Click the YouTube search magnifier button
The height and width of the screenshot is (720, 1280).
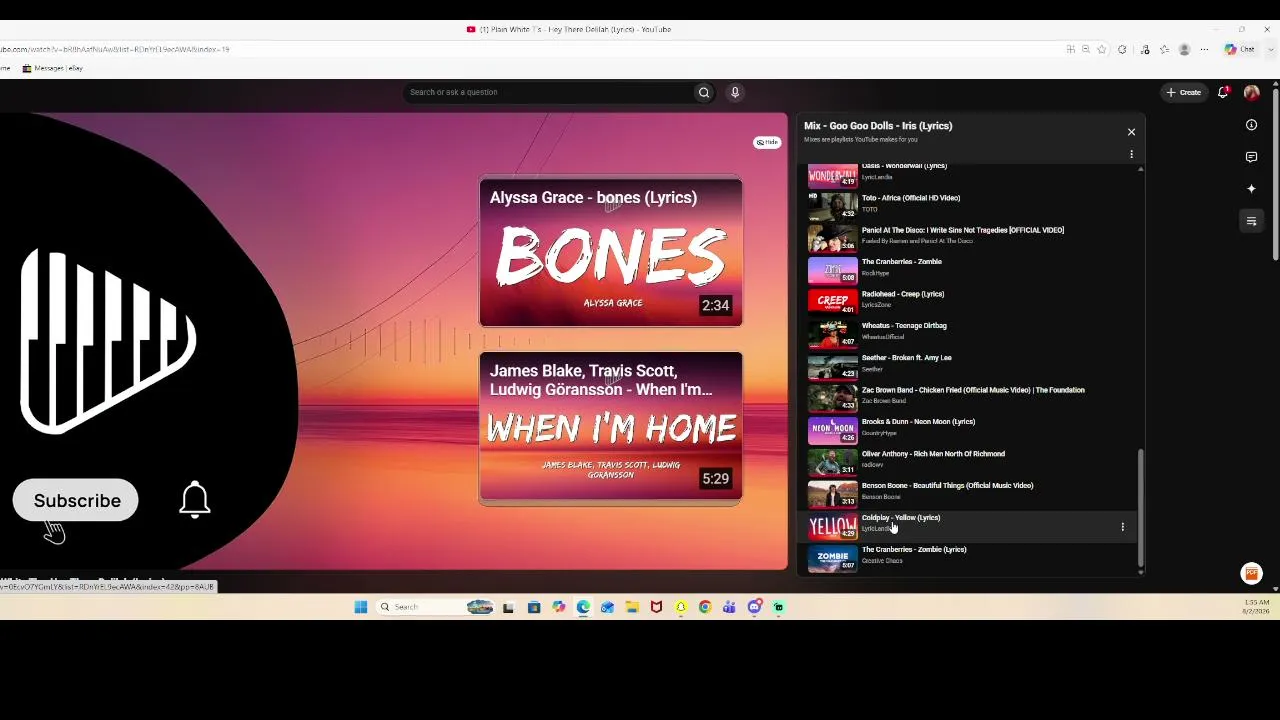click(704, 92)
